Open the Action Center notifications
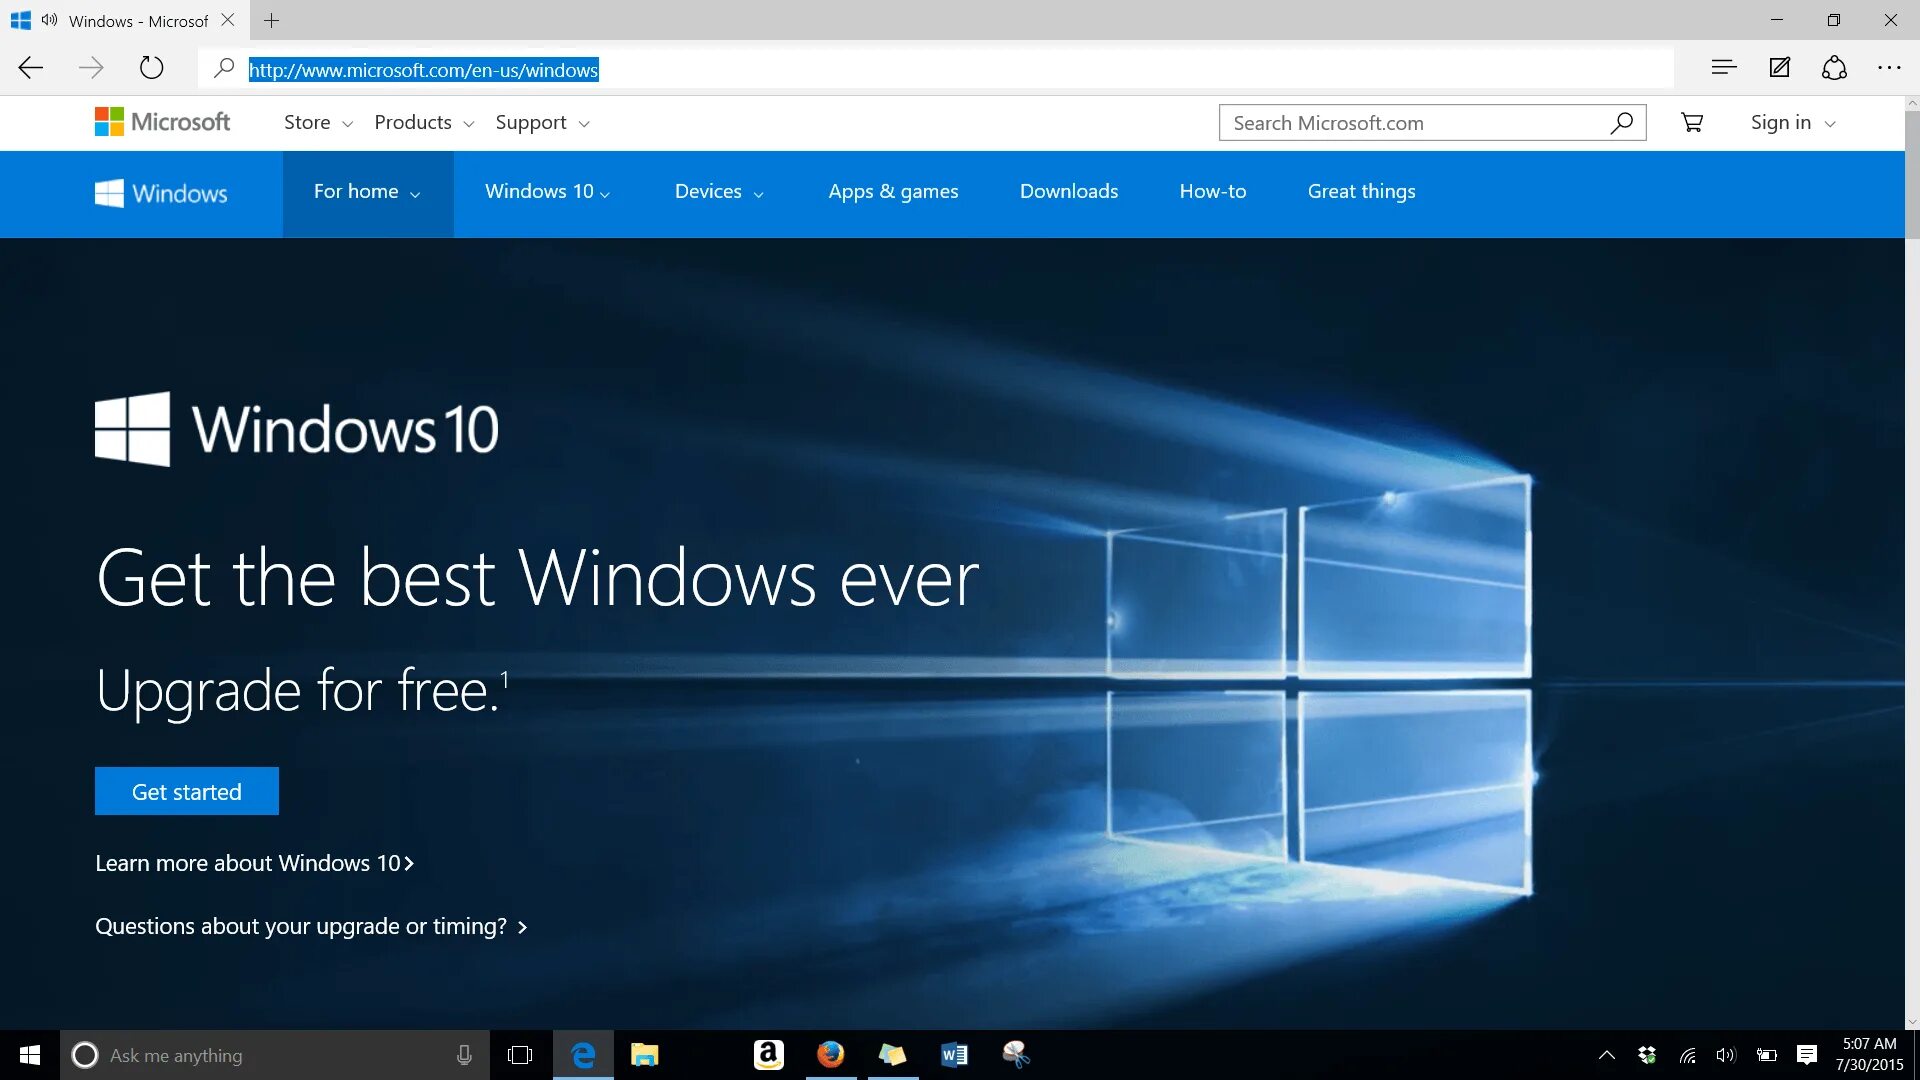Image resolution: width=1920 pixels, height=1080 pixels. coord(1807,1055)
